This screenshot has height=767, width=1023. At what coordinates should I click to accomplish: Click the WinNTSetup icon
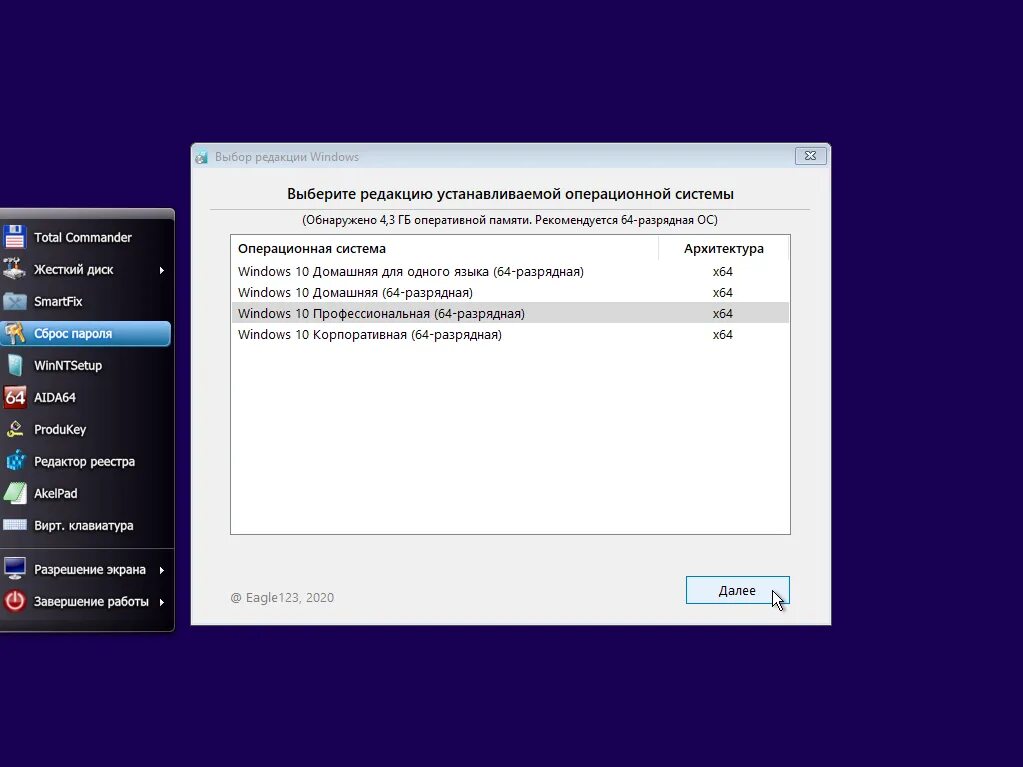[x=15, y=365]
